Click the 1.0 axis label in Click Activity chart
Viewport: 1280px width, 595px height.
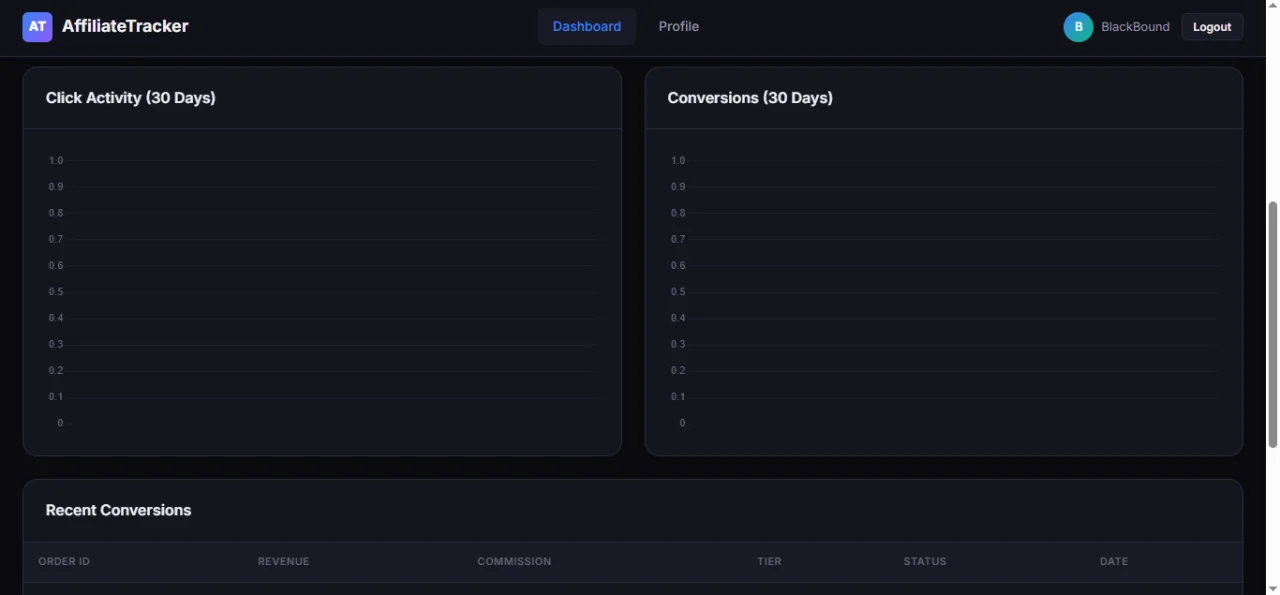click(56, 161)
